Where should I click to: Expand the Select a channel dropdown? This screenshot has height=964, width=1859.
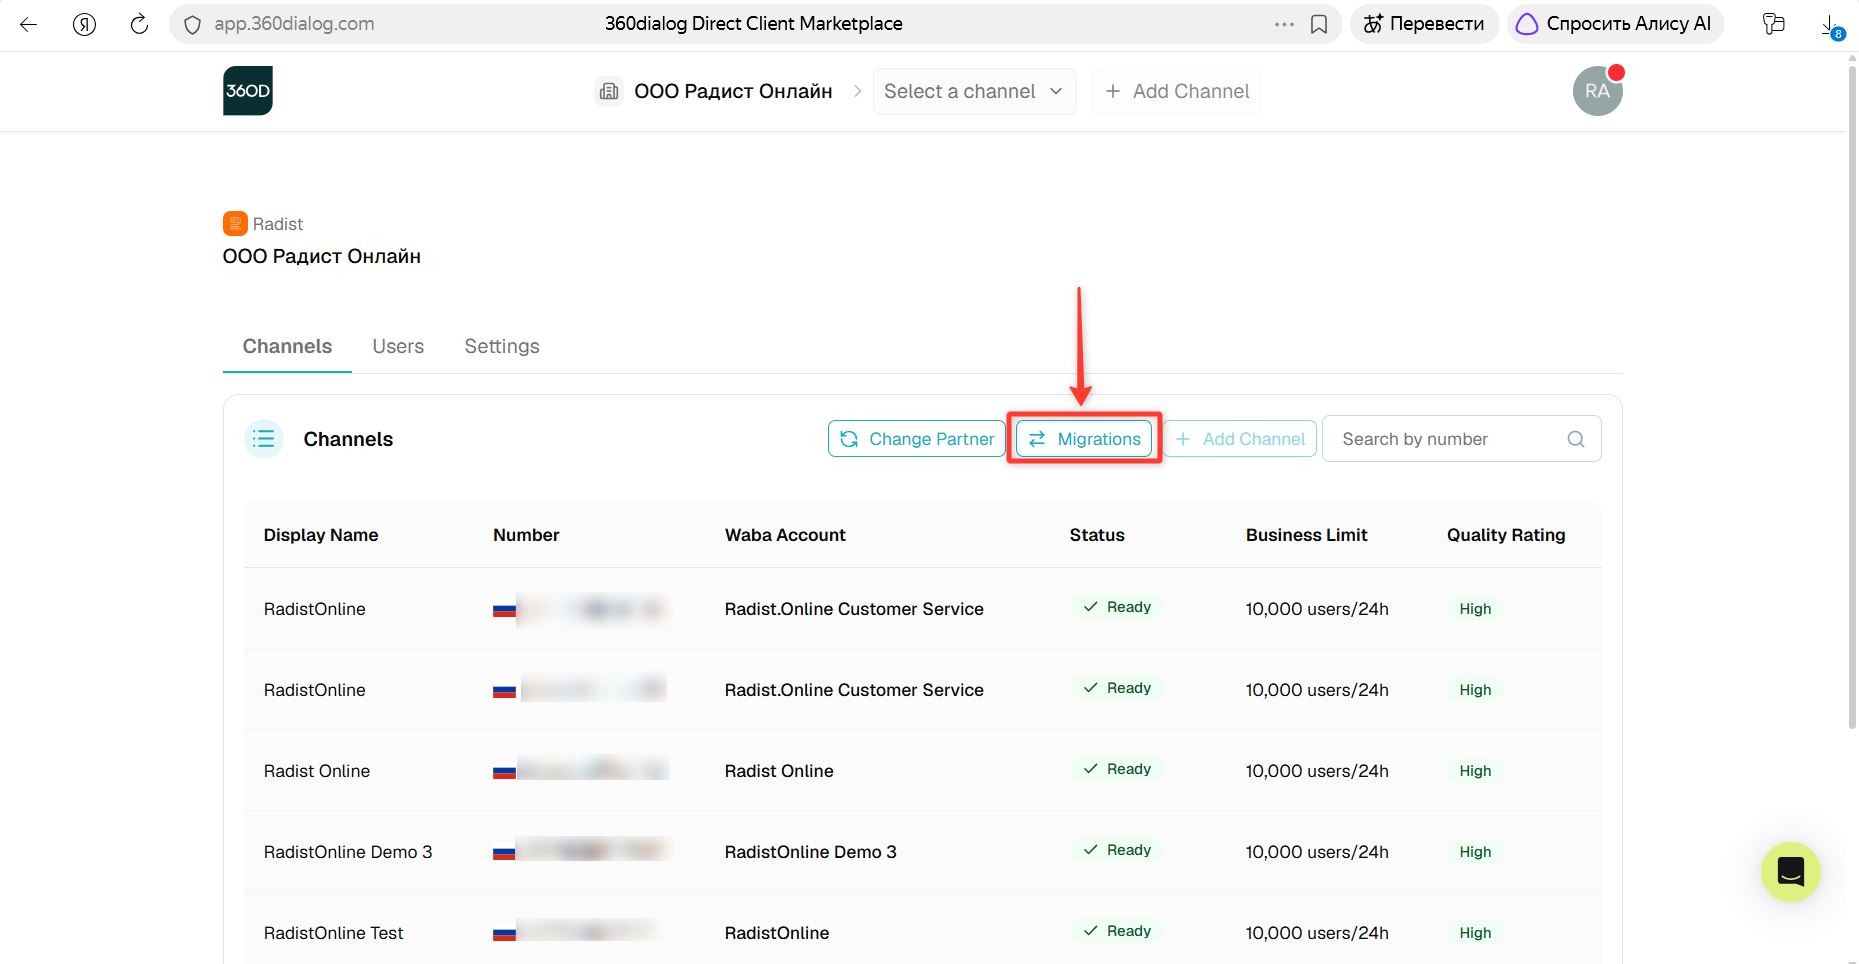(x=975, y=91)
